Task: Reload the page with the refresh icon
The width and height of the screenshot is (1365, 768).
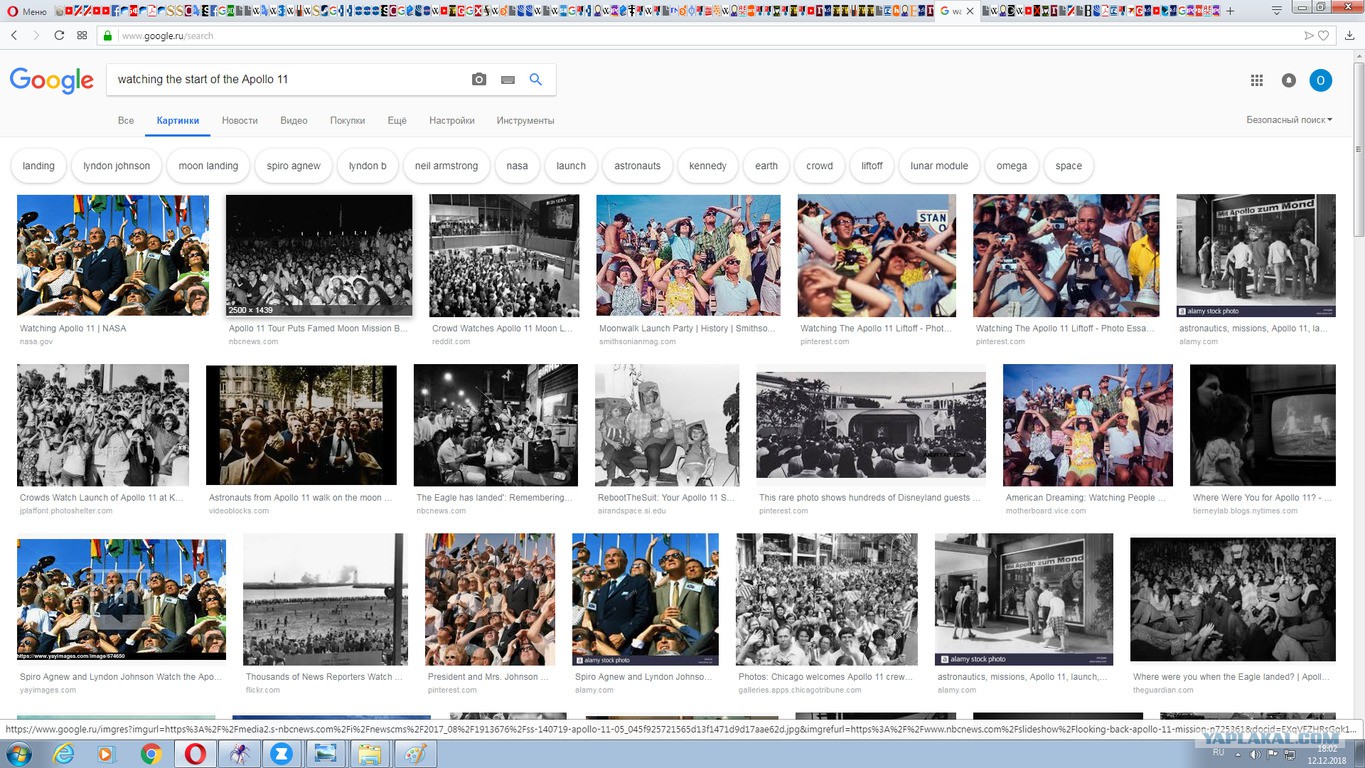Action: 58,35
